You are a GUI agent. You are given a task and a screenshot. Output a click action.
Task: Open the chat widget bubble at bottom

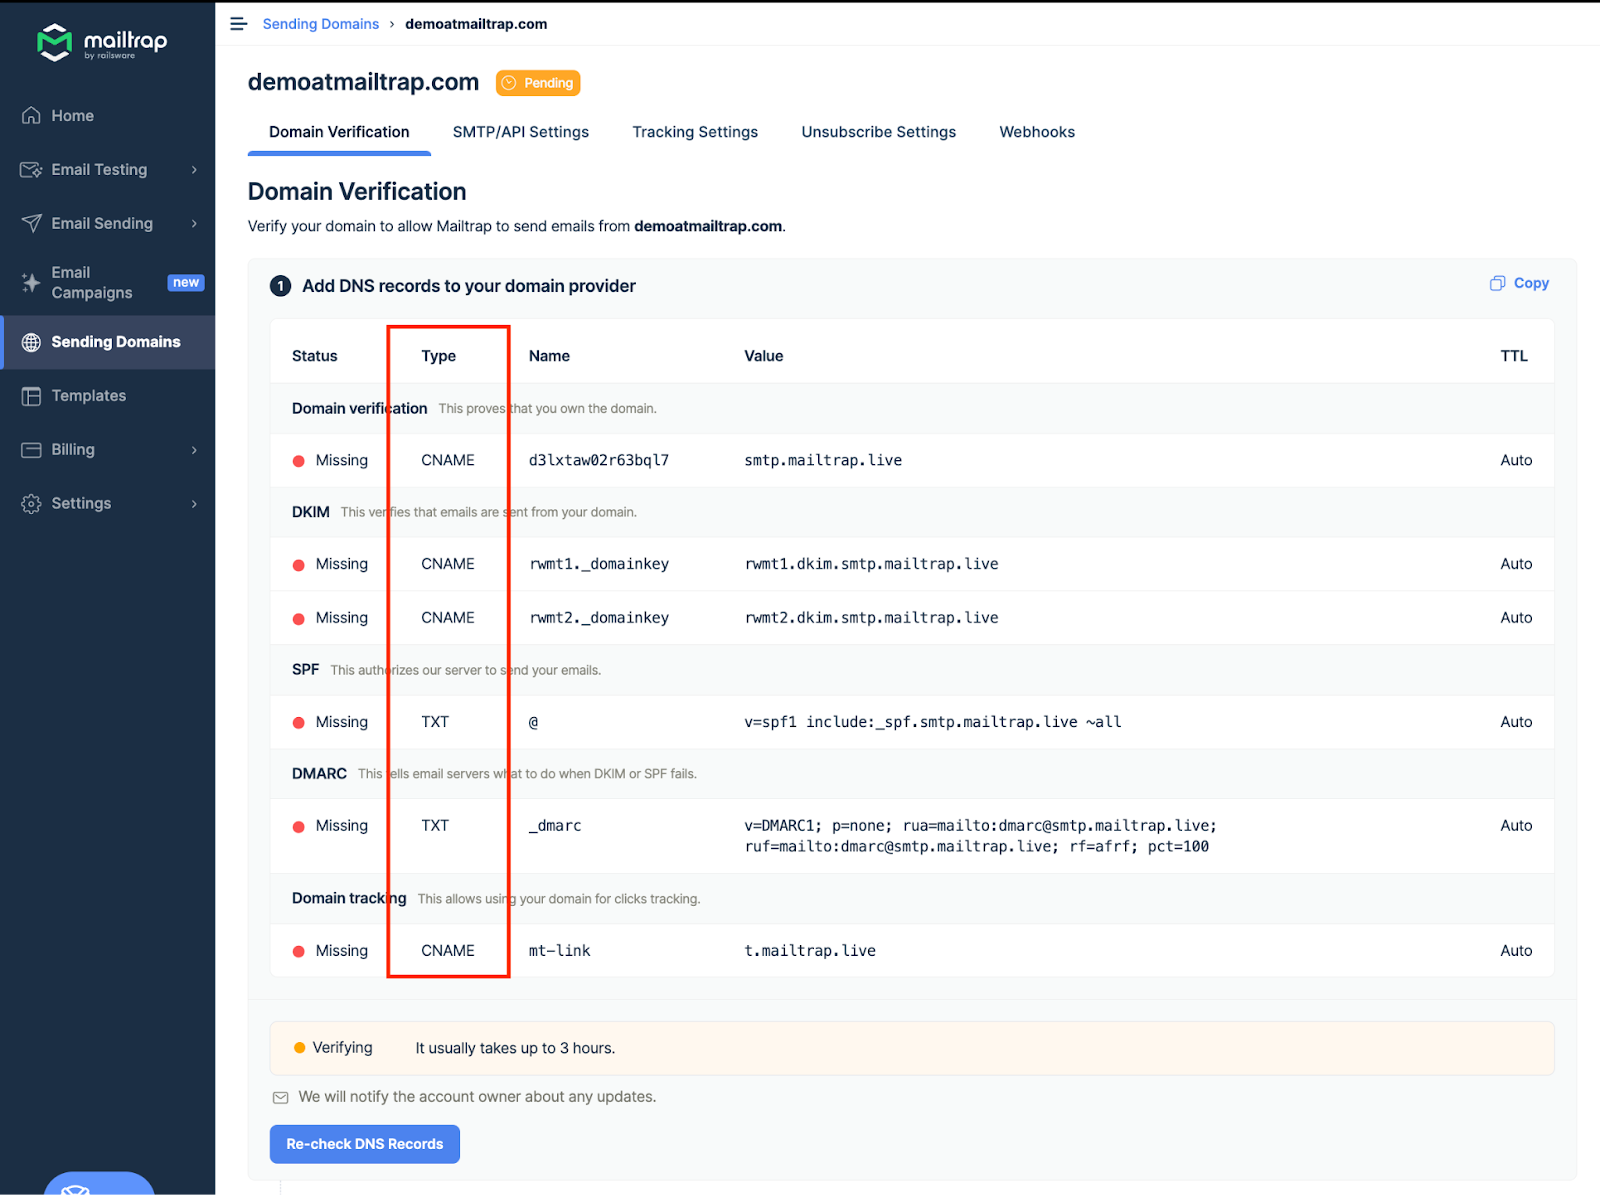[99, 1184]
